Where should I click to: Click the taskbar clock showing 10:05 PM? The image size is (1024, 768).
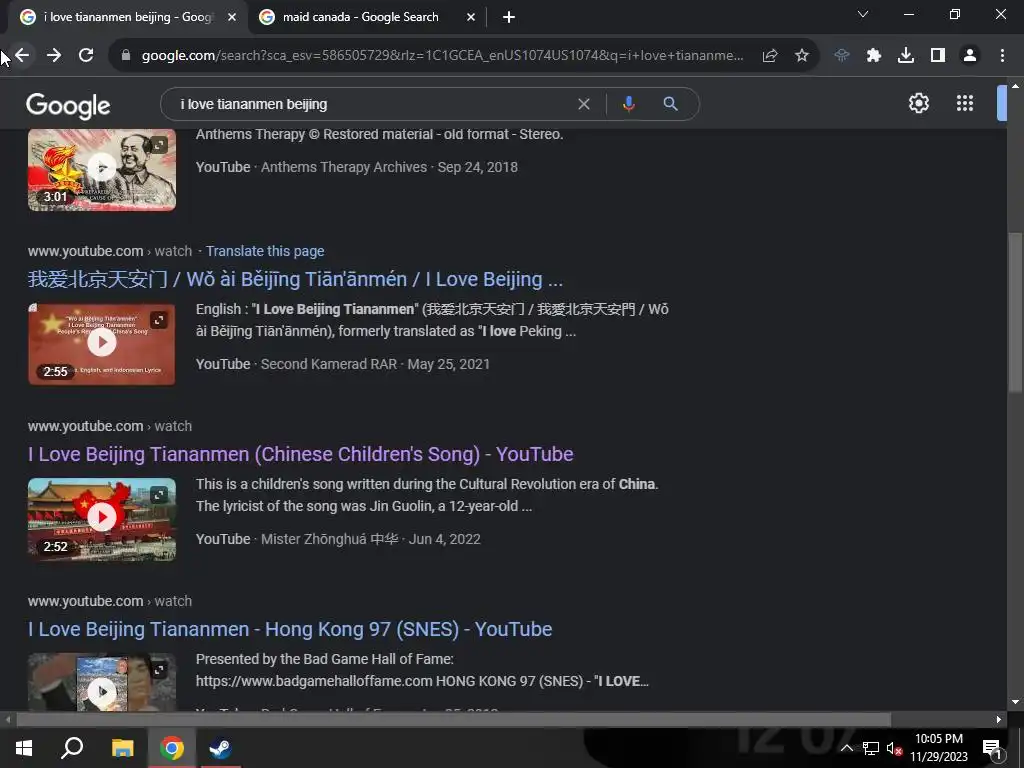[x=939, y=748]
